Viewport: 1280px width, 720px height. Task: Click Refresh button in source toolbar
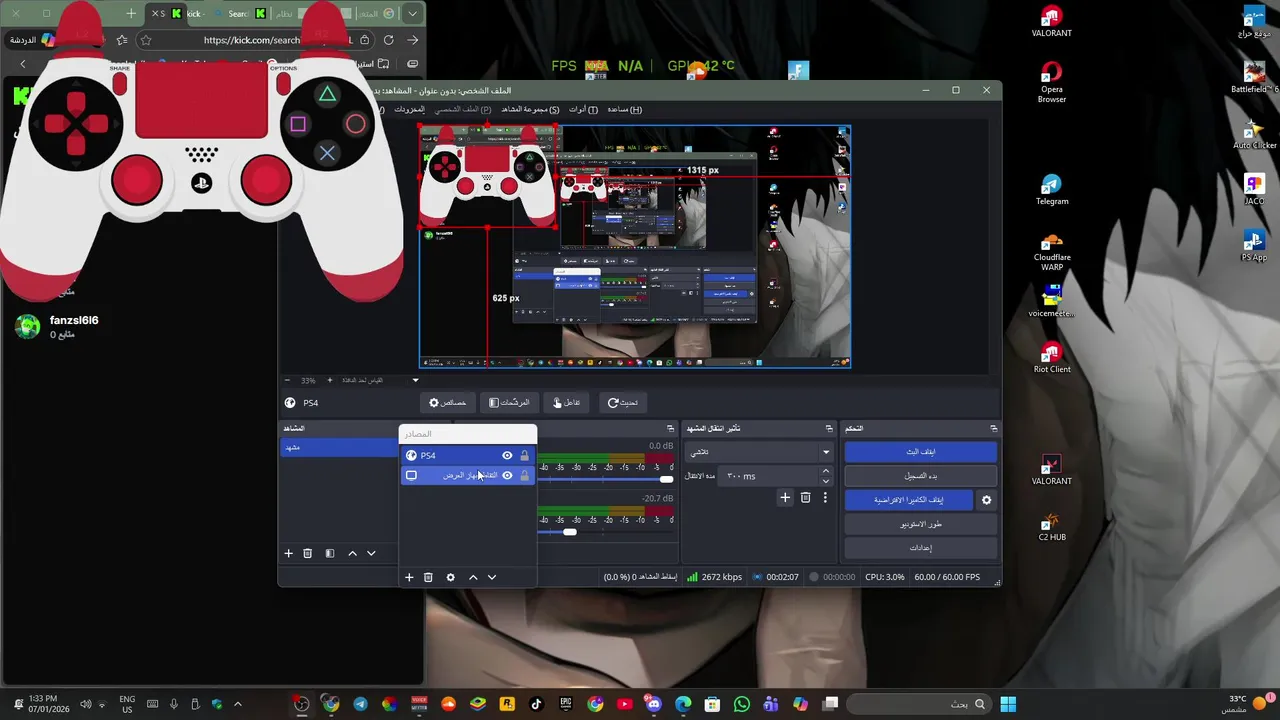[623, 402]
